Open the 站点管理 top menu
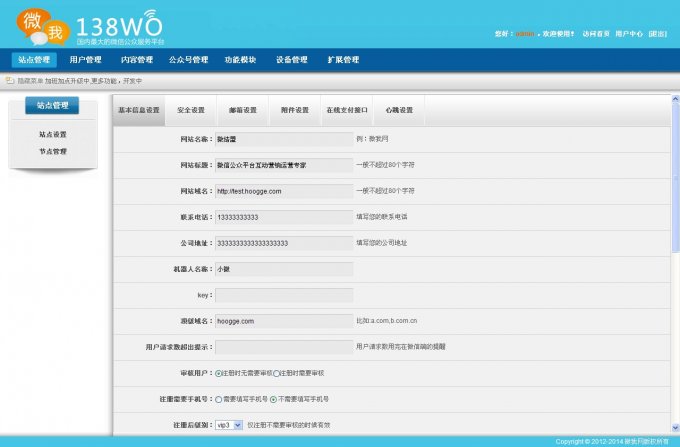680x447 pixels. point(34,60)
